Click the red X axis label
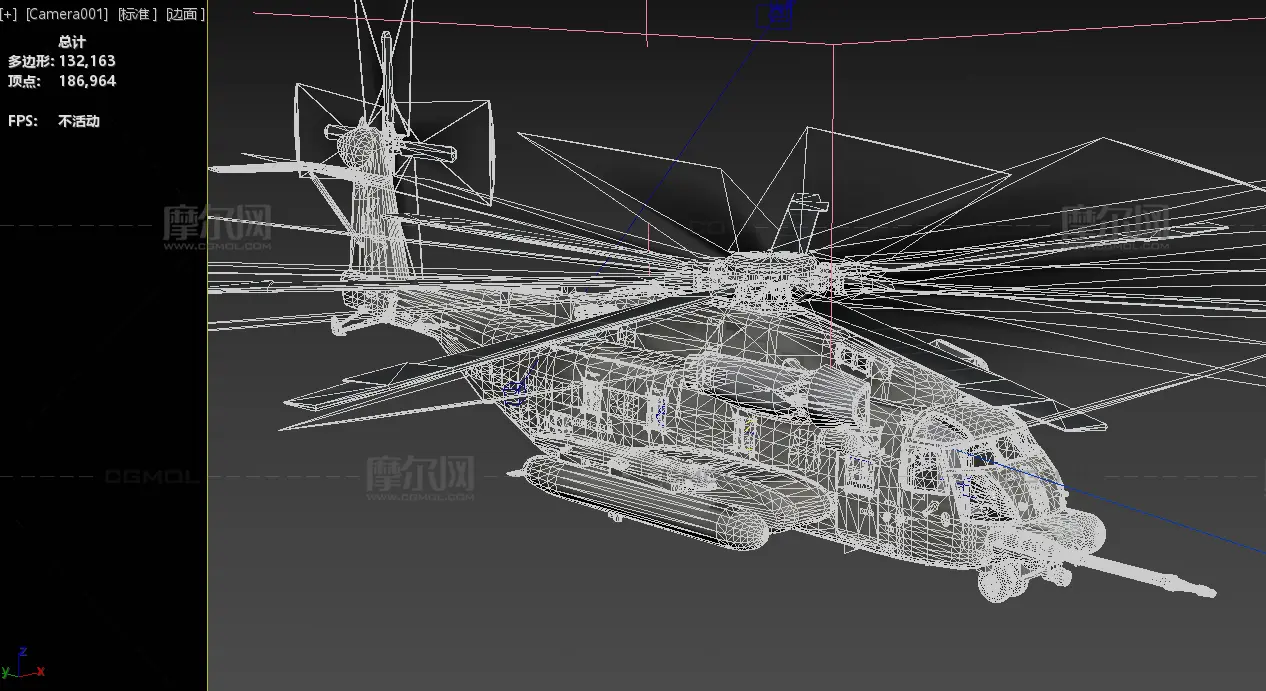Viewport: 1266px width, 691px height. tap(39, 672)
